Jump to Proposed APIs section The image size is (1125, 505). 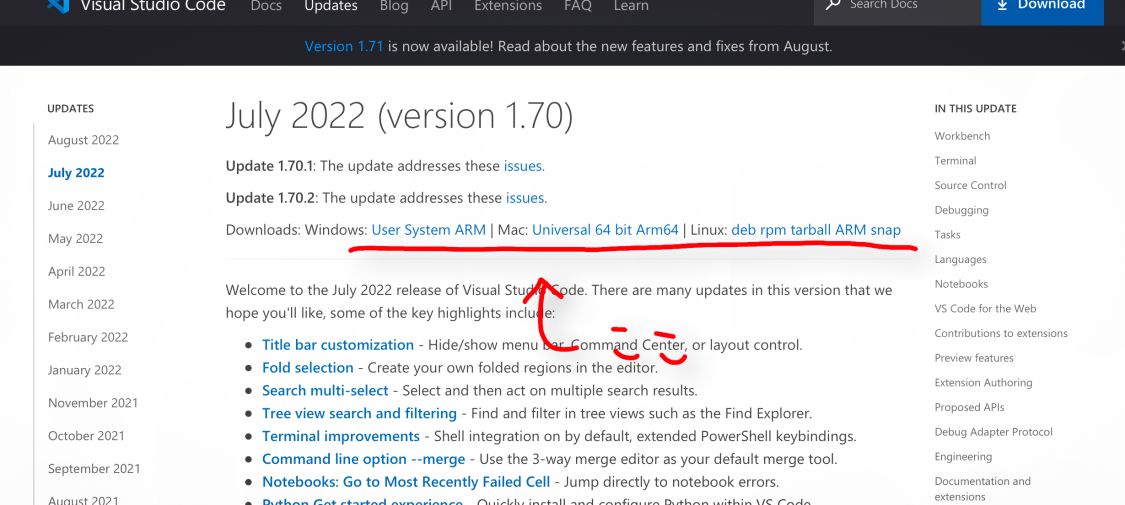[x=969, y=407]
